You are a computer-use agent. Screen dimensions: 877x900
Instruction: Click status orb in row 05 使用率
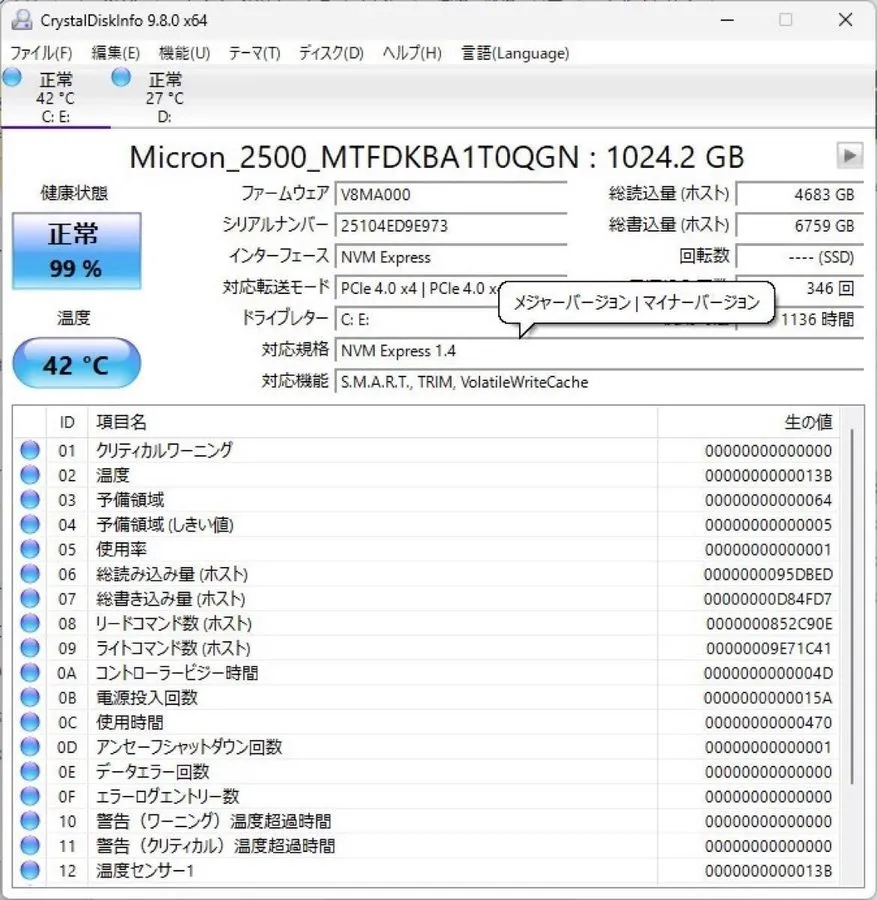click(30, 549)
